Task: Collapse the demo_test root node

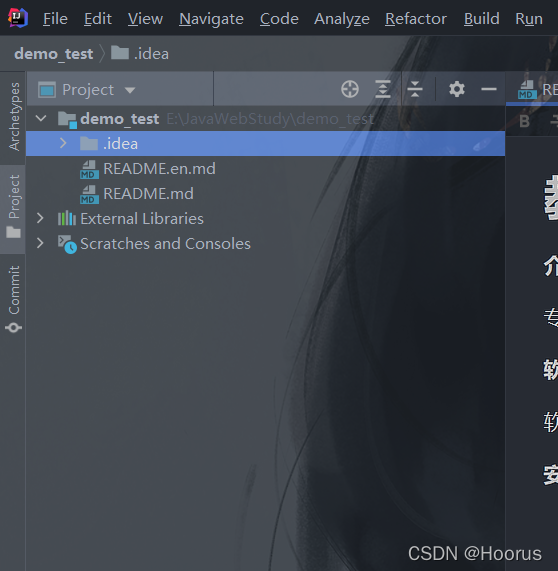Action: coord(41,118)
